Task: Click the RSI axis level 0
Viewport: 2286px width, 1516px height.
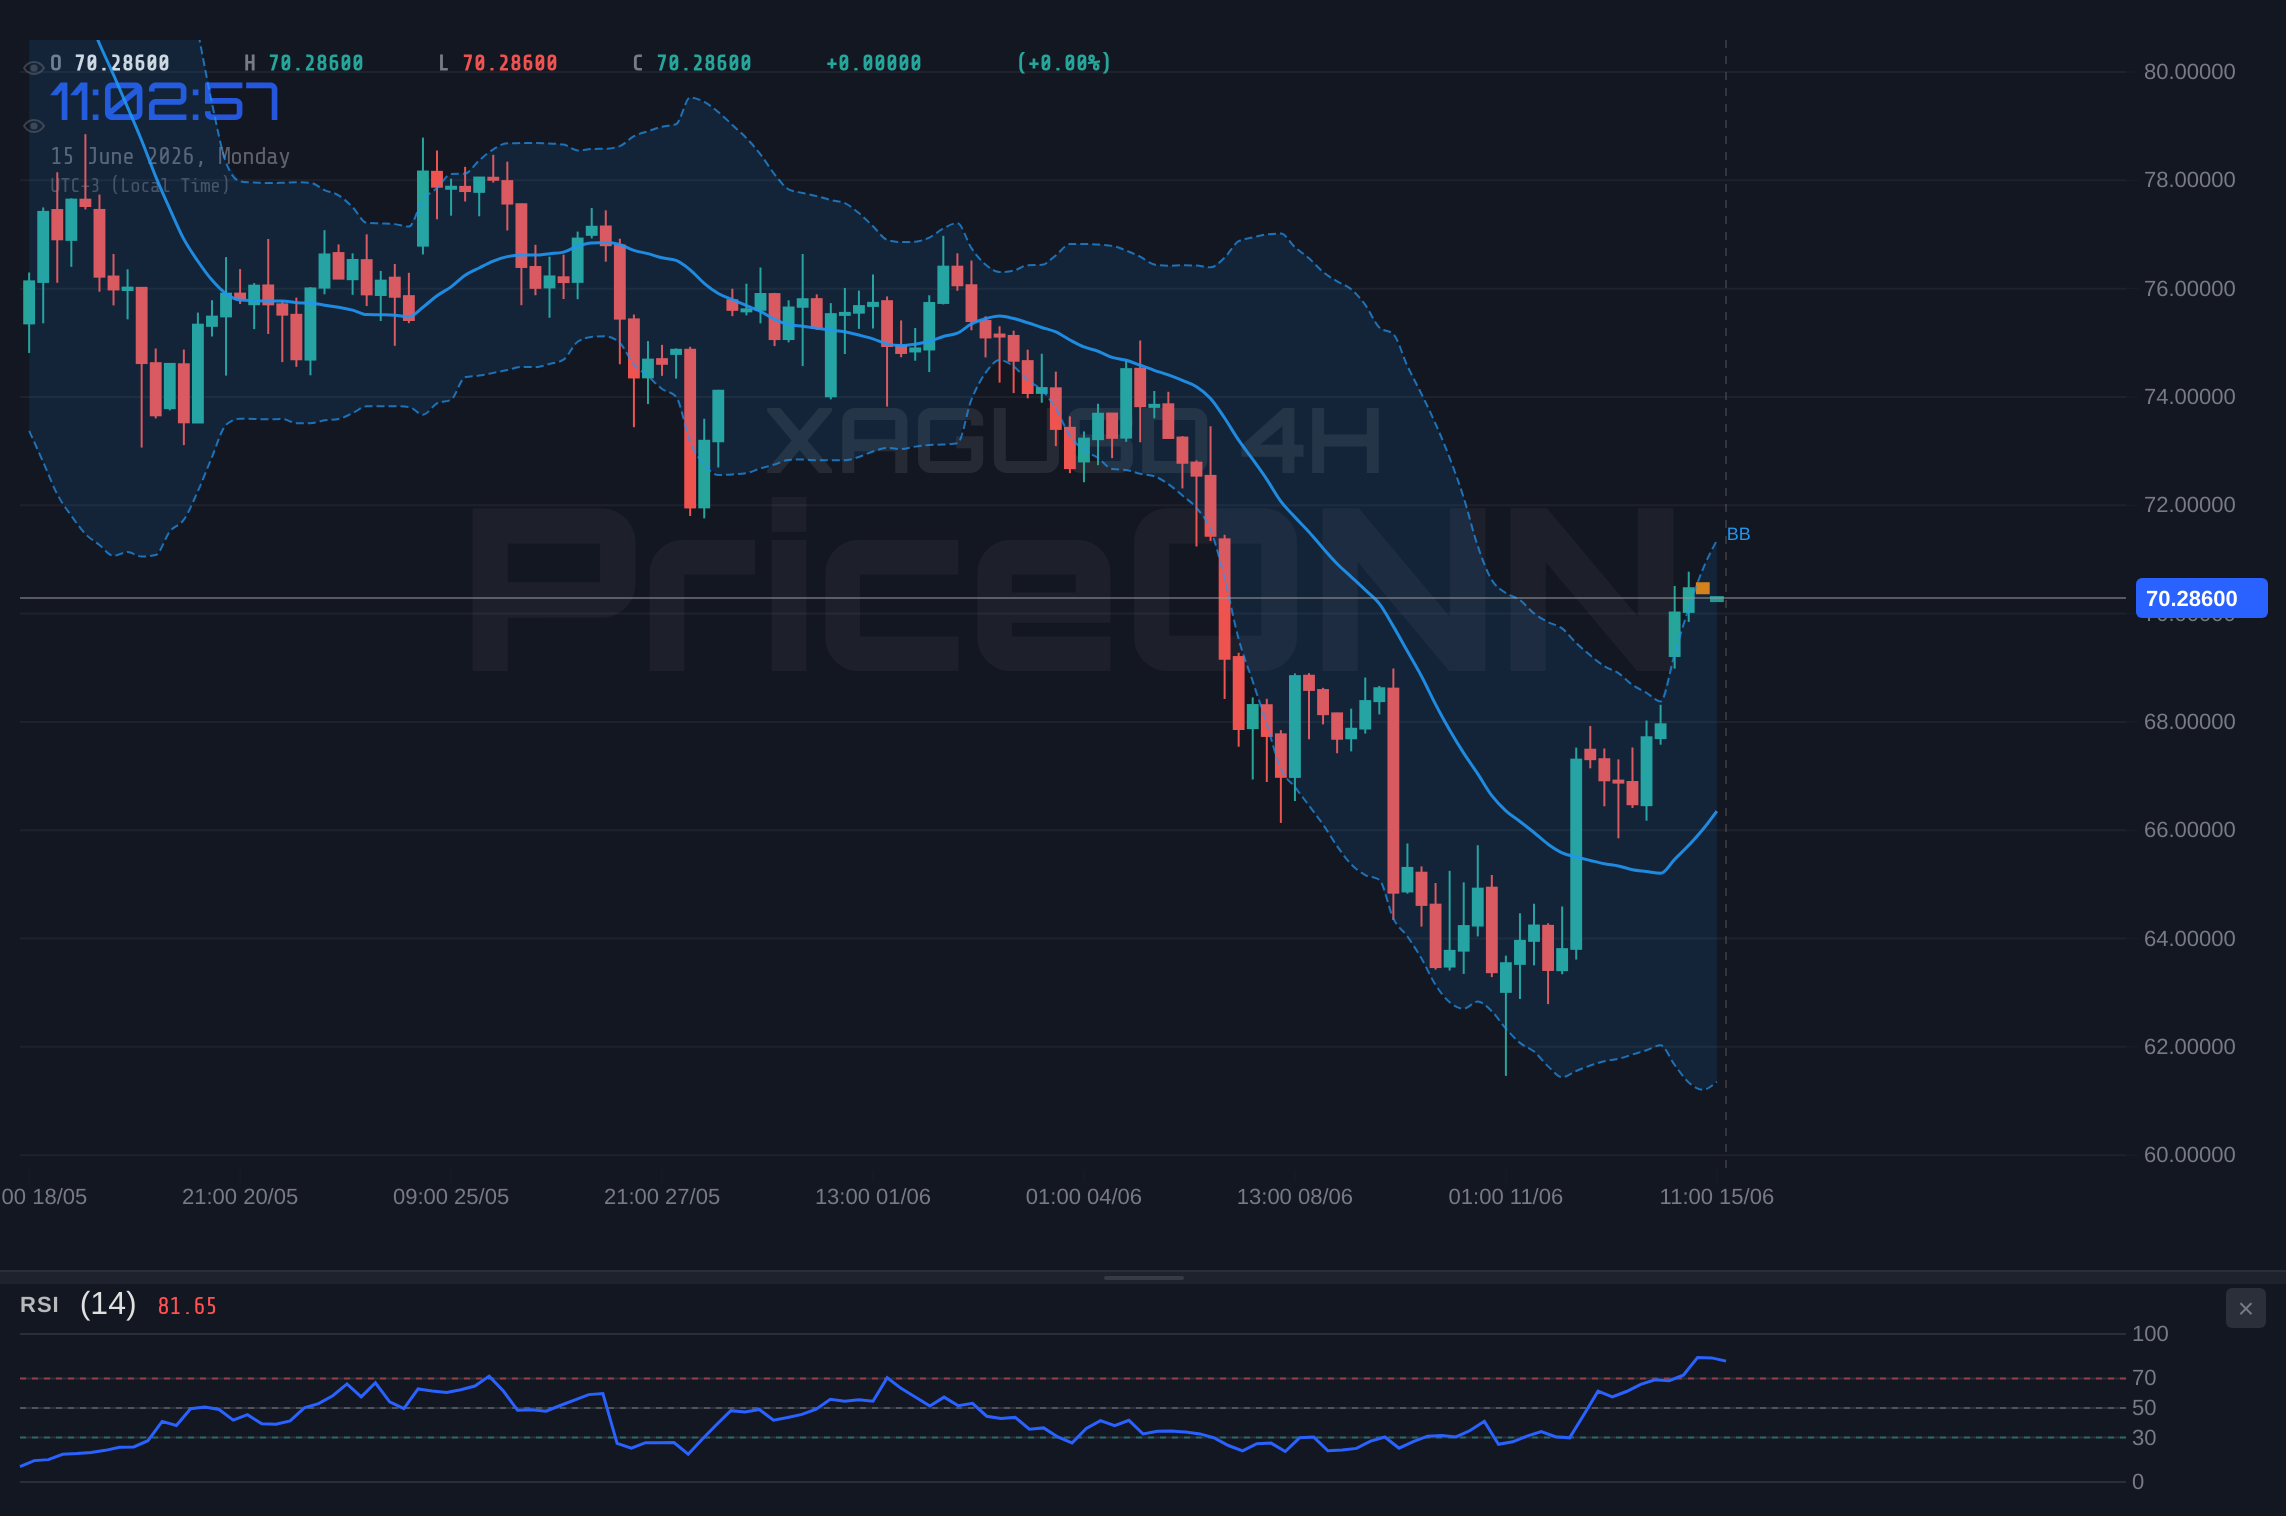Action: [2138, 1482]
